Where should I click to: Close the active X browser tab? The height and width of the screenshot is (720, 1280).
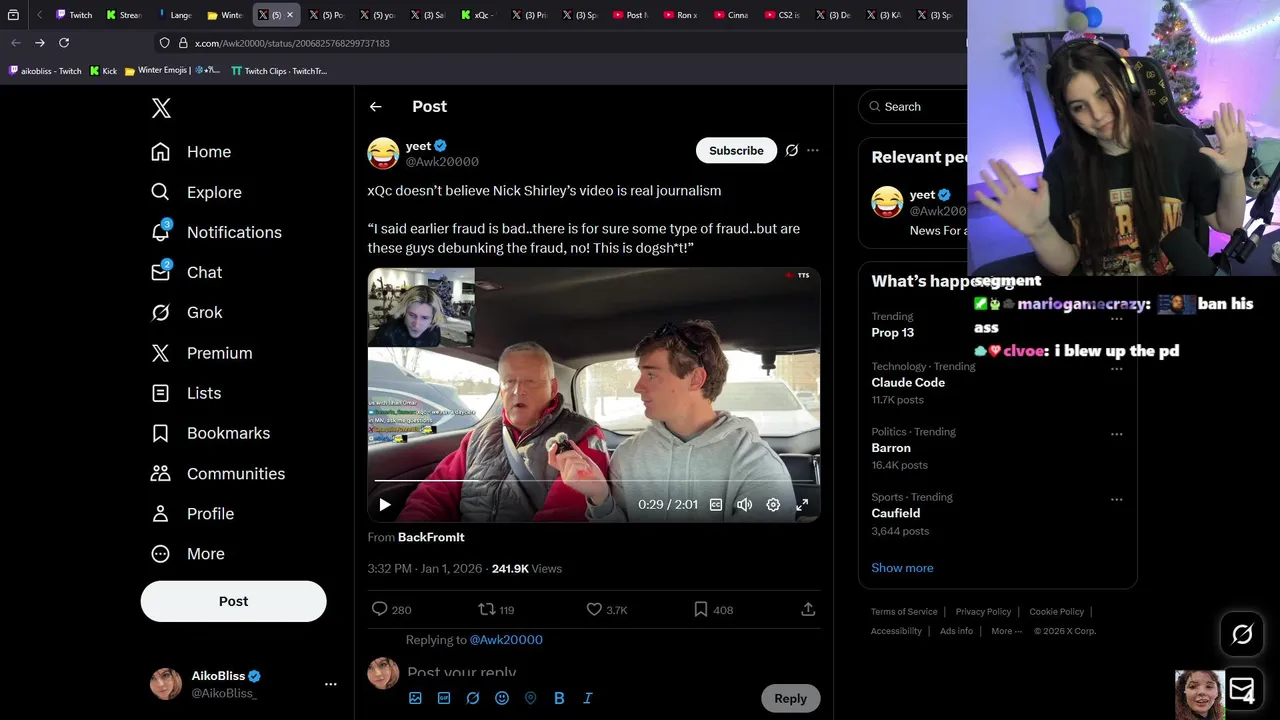coord(290,15)
